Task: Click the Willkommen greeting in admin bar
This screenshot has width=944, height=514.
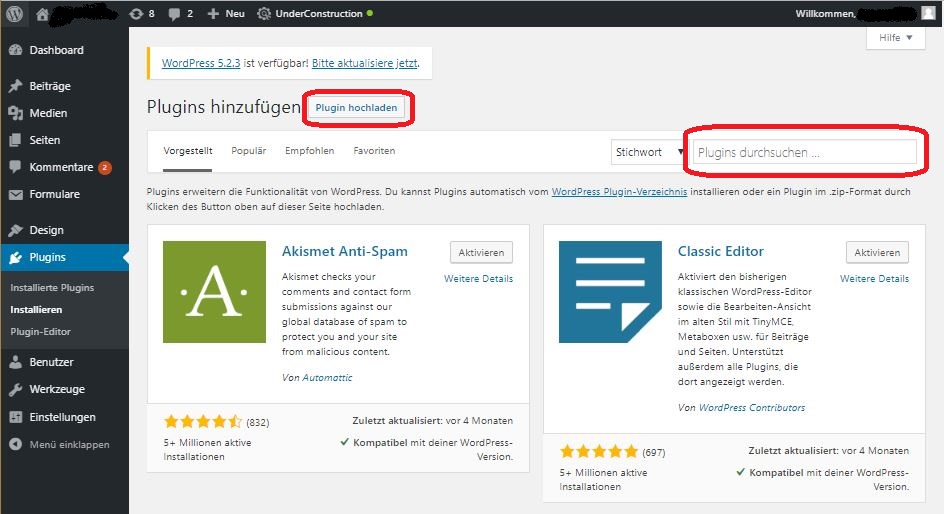Action: point(825,13)
